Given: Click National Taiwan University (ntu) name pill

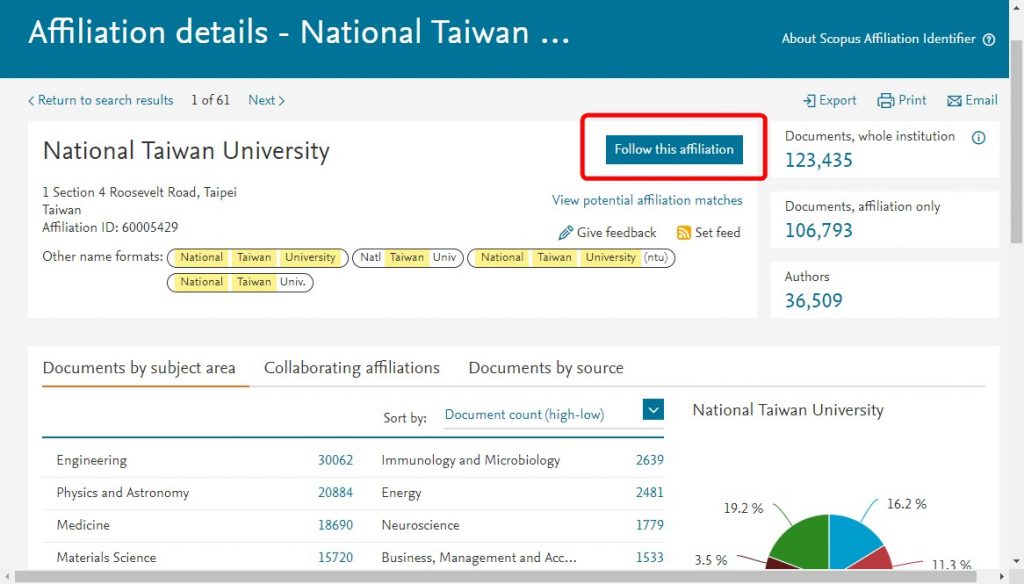Looking at the screenshot, I should (x=571, y=258).
